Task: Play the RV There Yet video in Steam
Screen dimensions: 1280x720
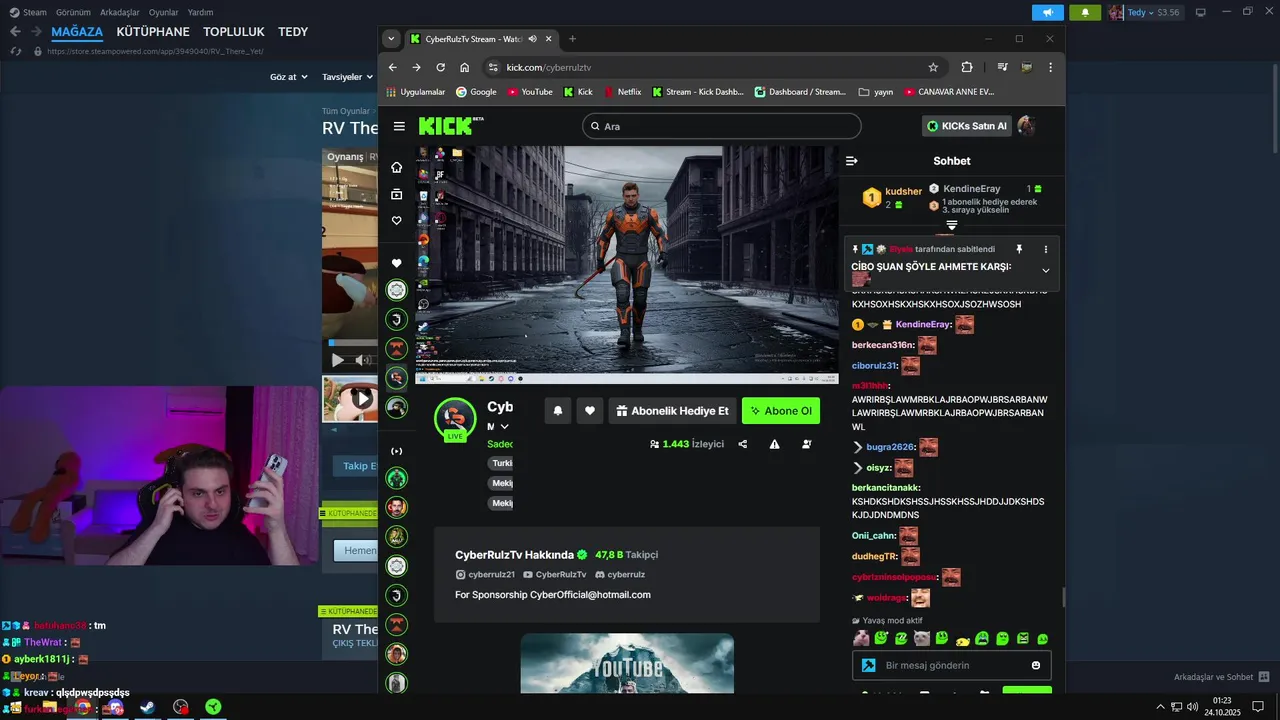Action: tap(338, 360)
